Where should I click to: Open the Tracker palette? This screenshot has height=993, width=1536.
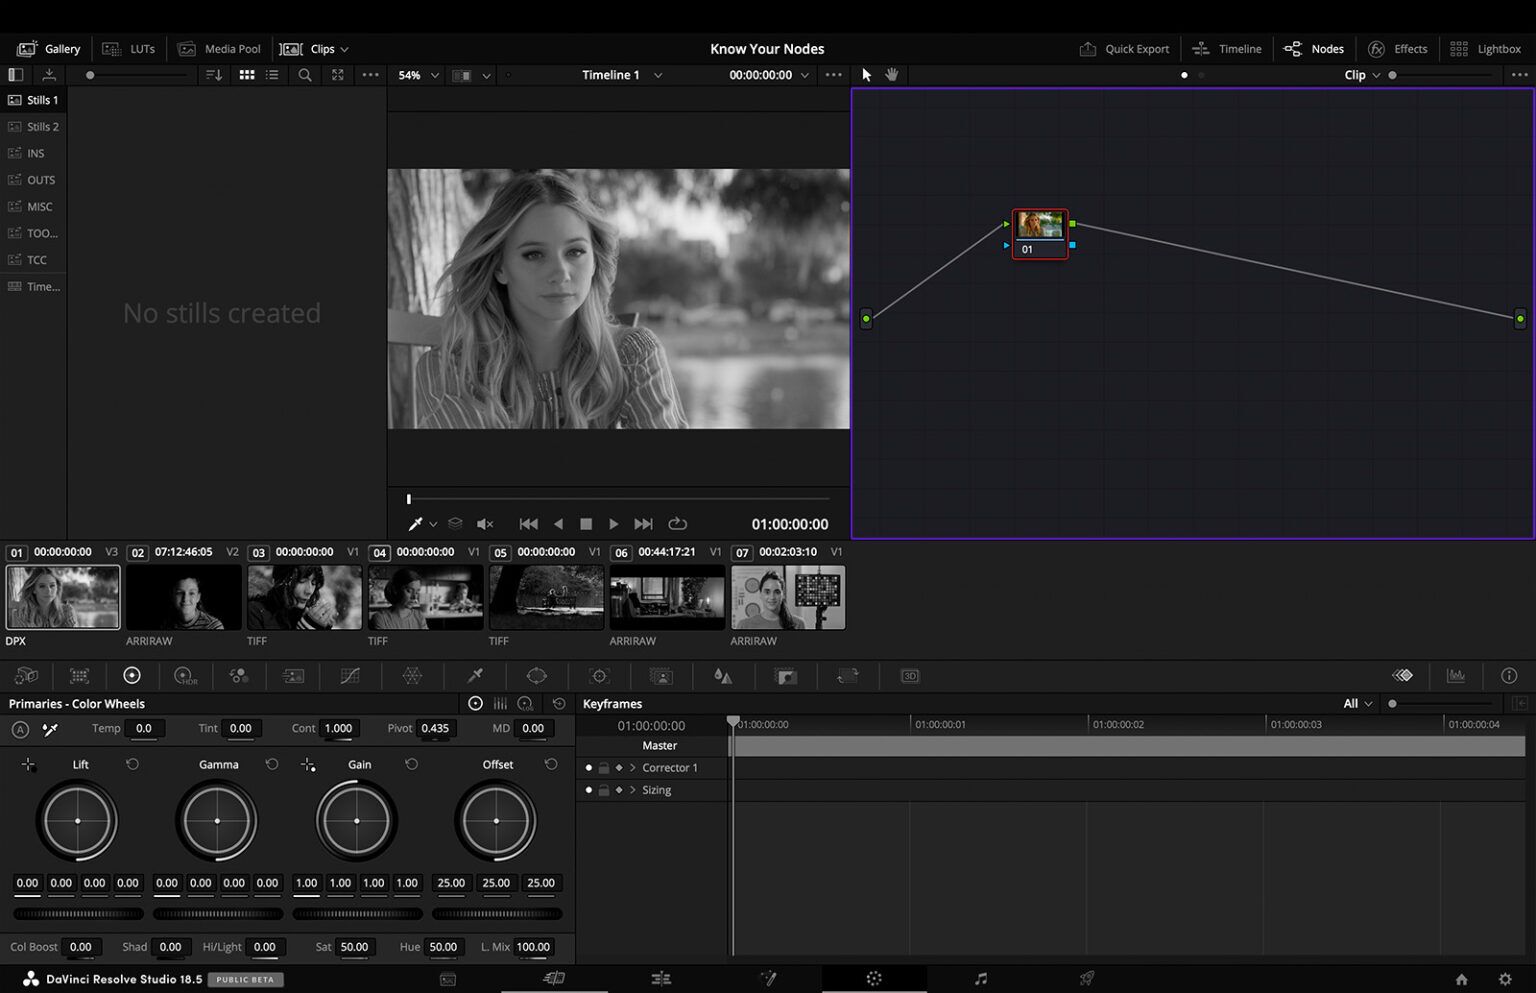pyautogui.click(x=598, y=676)
